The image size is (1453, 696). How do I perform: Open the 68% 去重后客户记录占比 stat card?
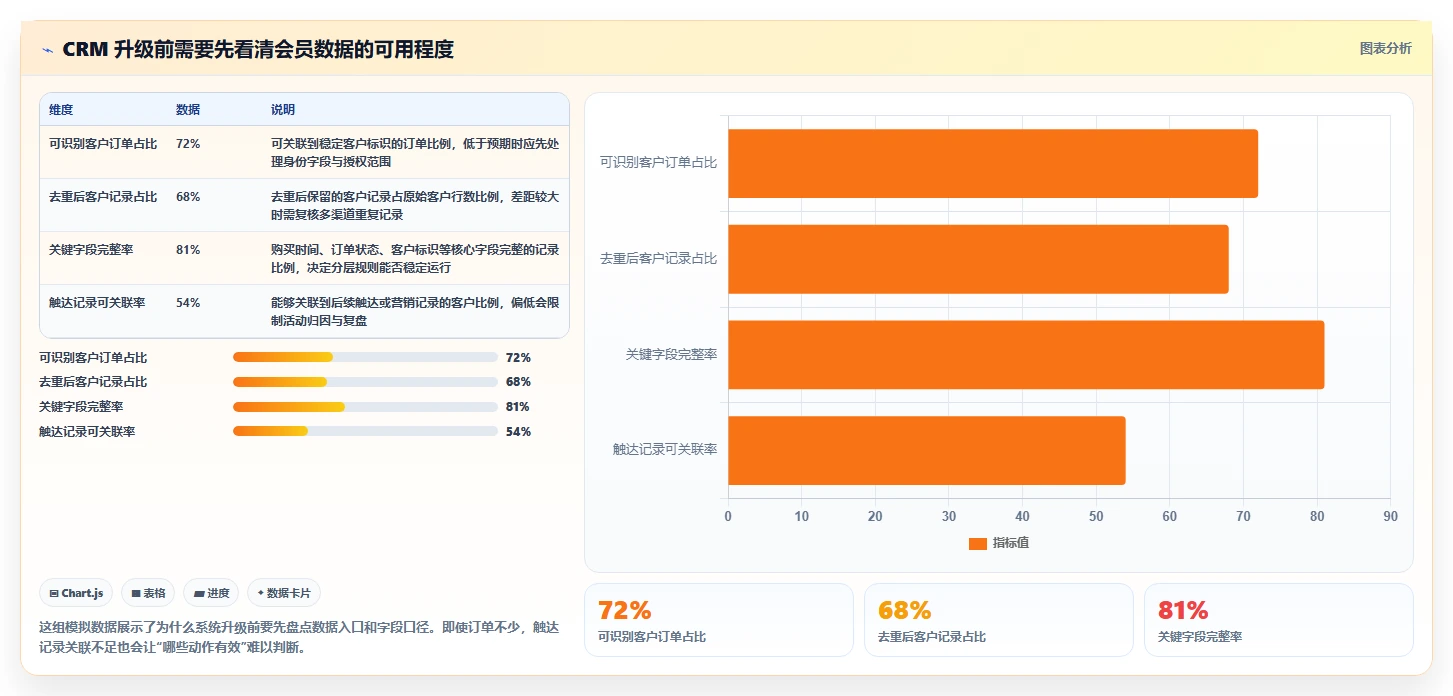(x=999, y=620)
